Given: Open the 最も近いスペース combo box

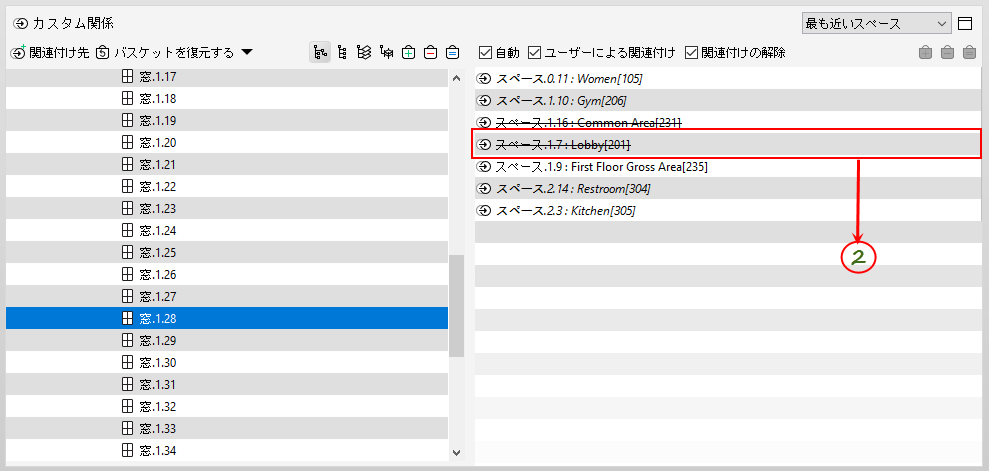Looking at the screenshot, I should point(876,24).
